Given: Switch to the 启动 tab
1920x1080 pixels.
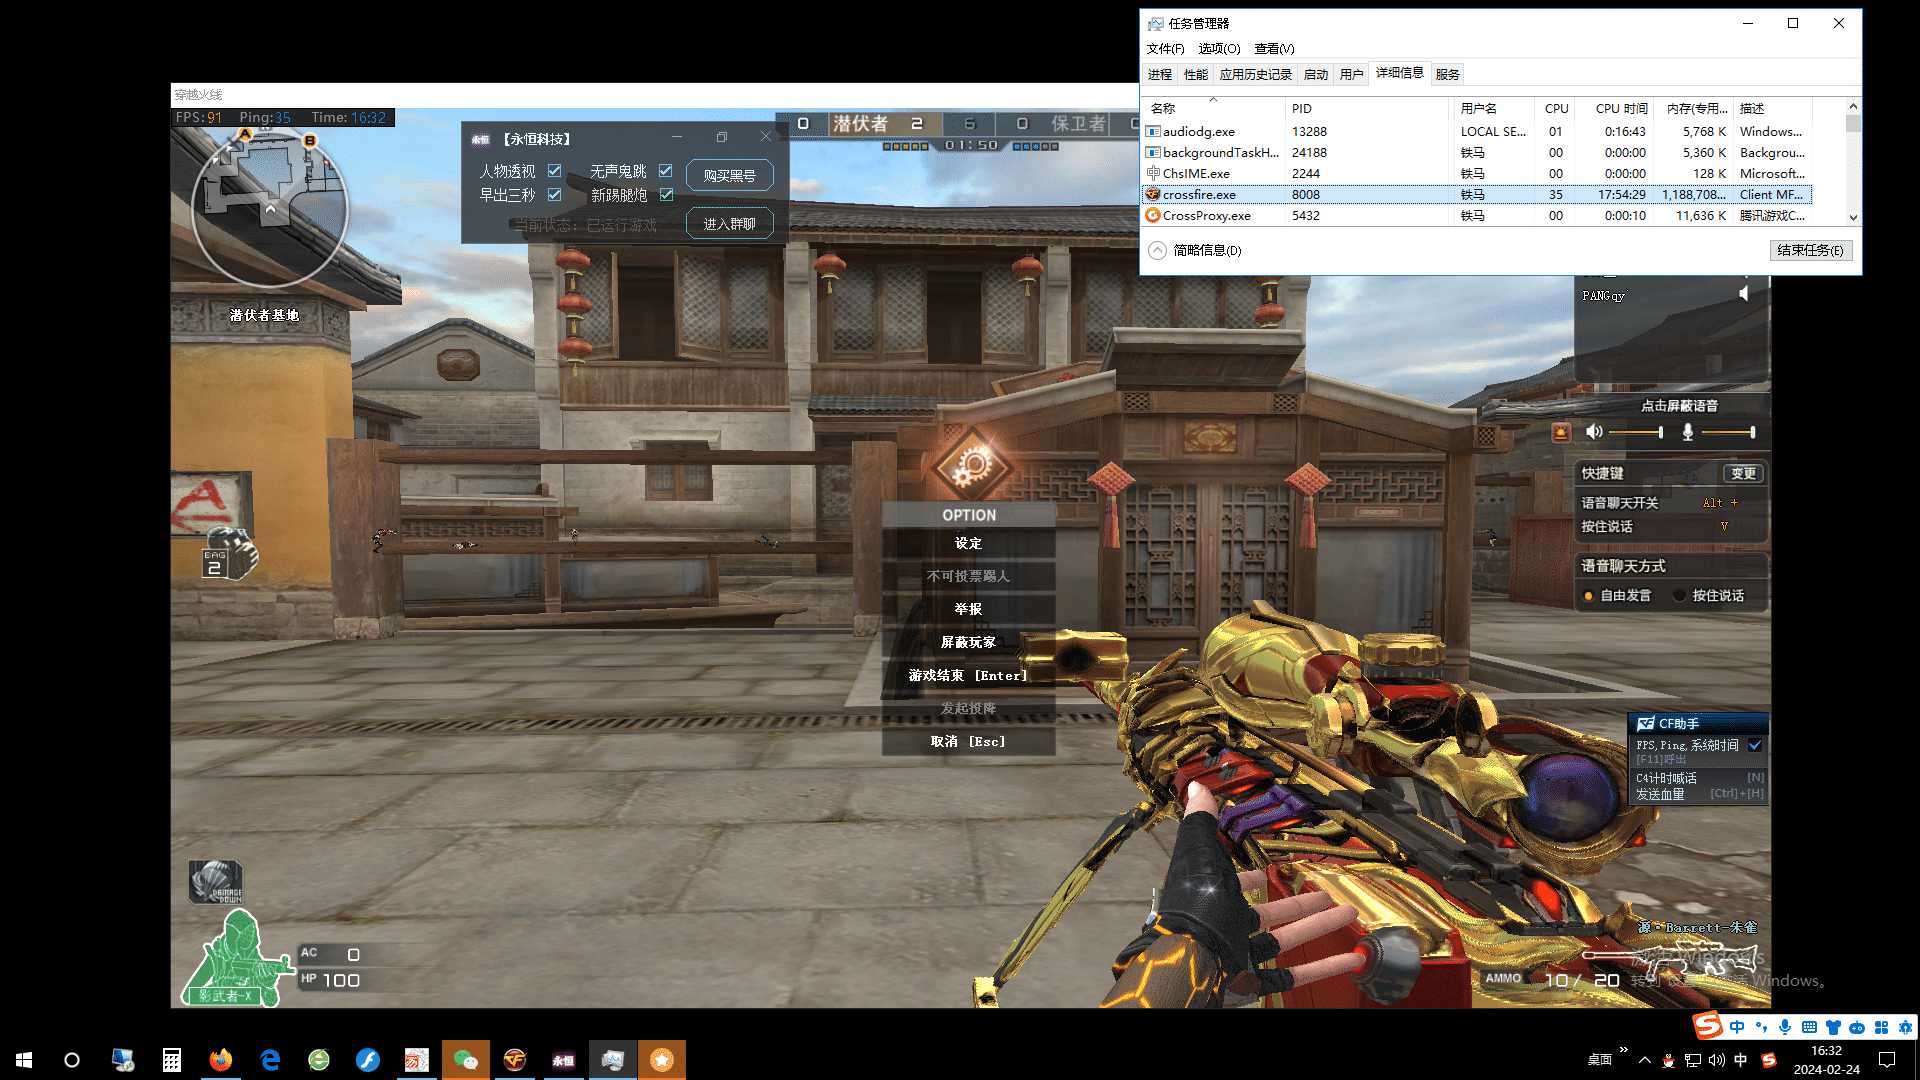Looking at the screenshot, I should [1316, 74].
